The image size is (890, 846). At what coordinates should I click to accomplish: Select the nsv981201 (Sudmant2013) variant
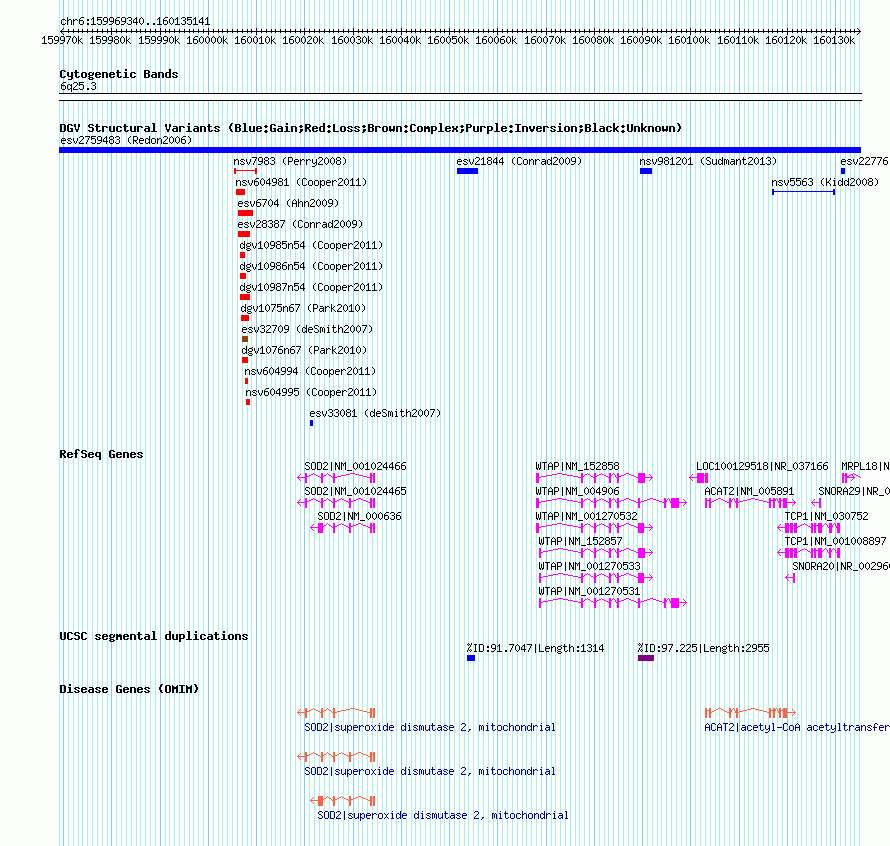pyautogui.click(x=646, y=171)
